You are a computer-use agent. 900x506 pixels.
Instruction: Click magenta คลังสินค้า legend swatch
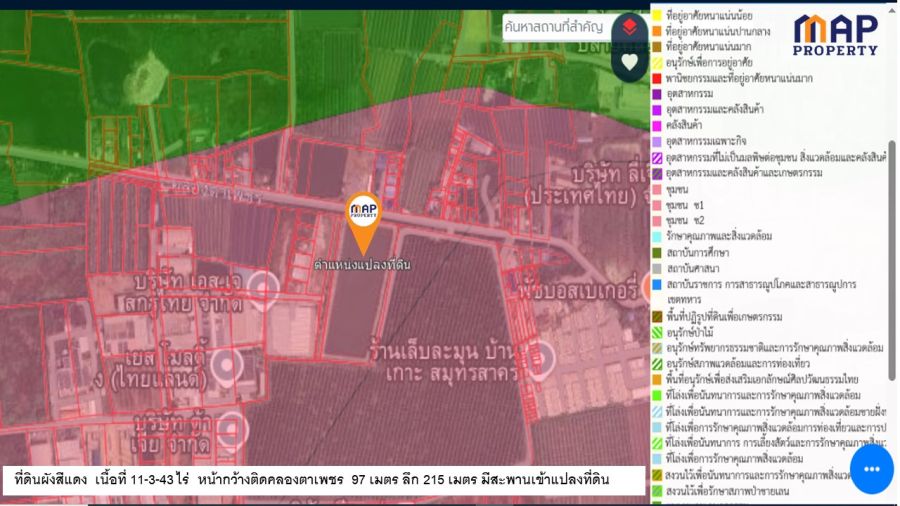(x=657, y=126)
